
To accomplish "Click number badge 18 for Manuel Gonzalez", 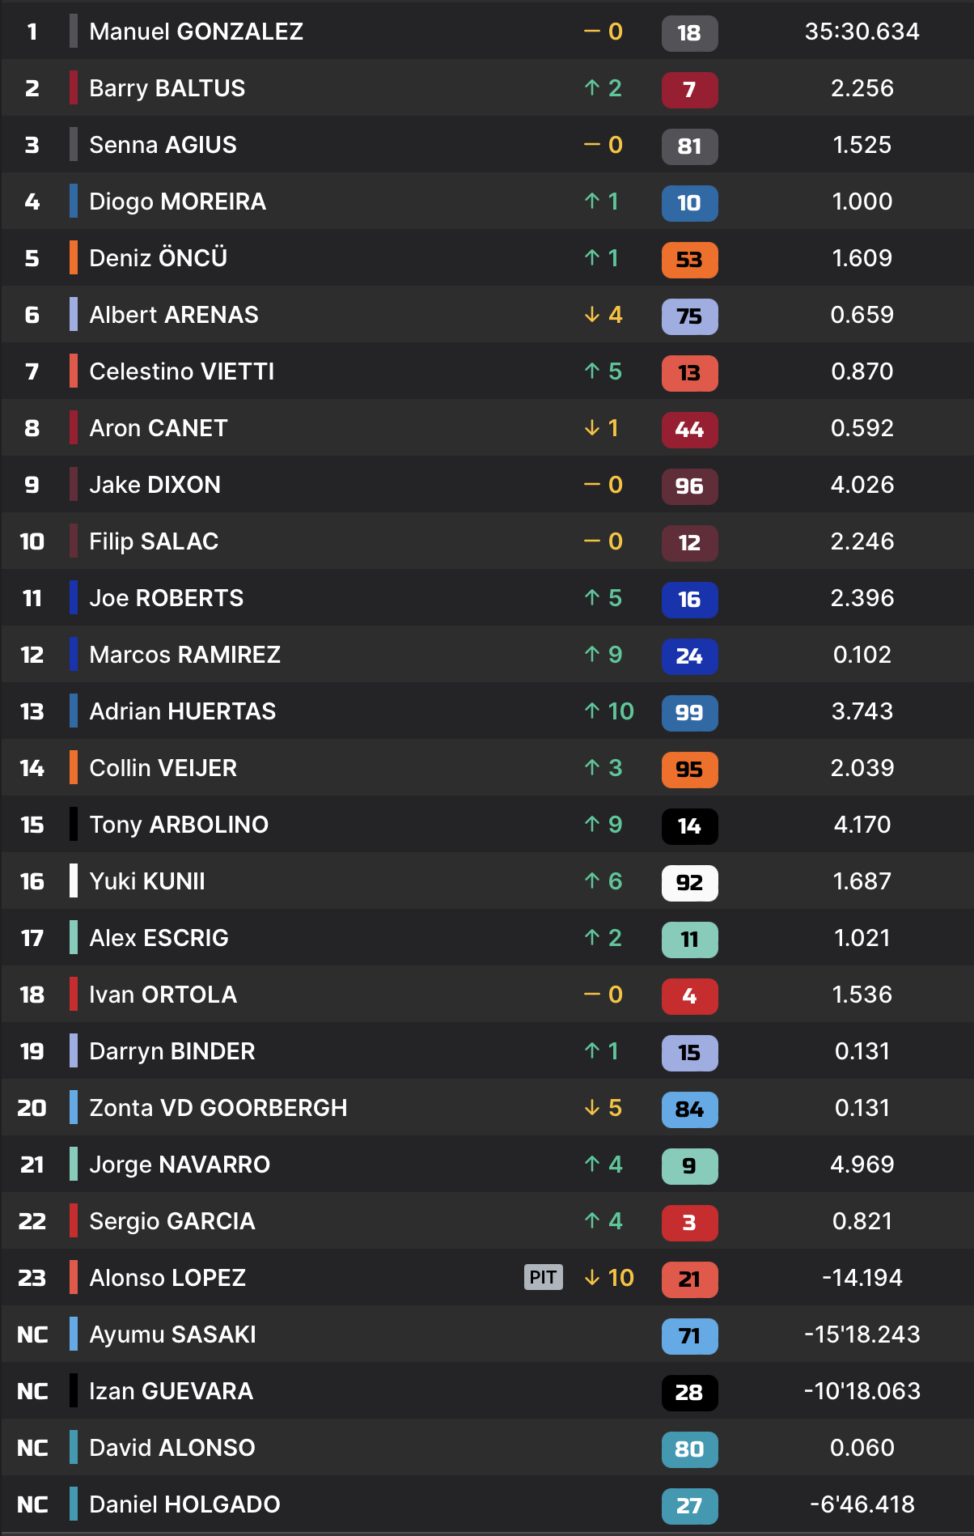I will pos(689,33).
